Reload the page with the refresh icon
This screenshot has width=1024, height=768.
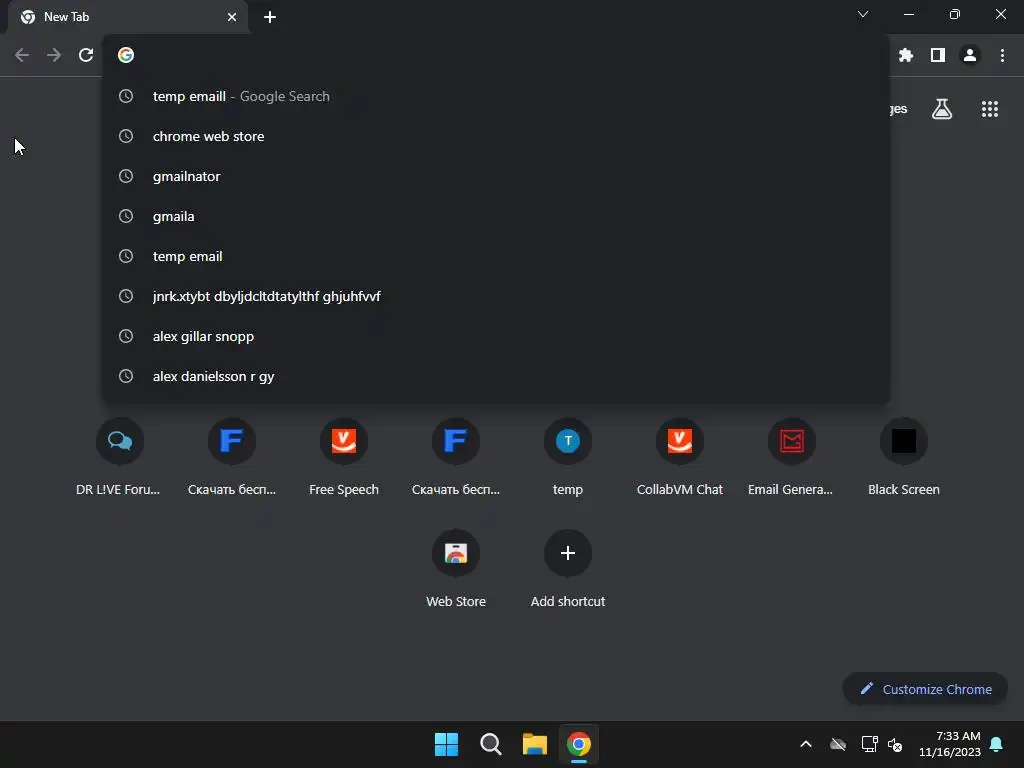(x=86, y=55)
